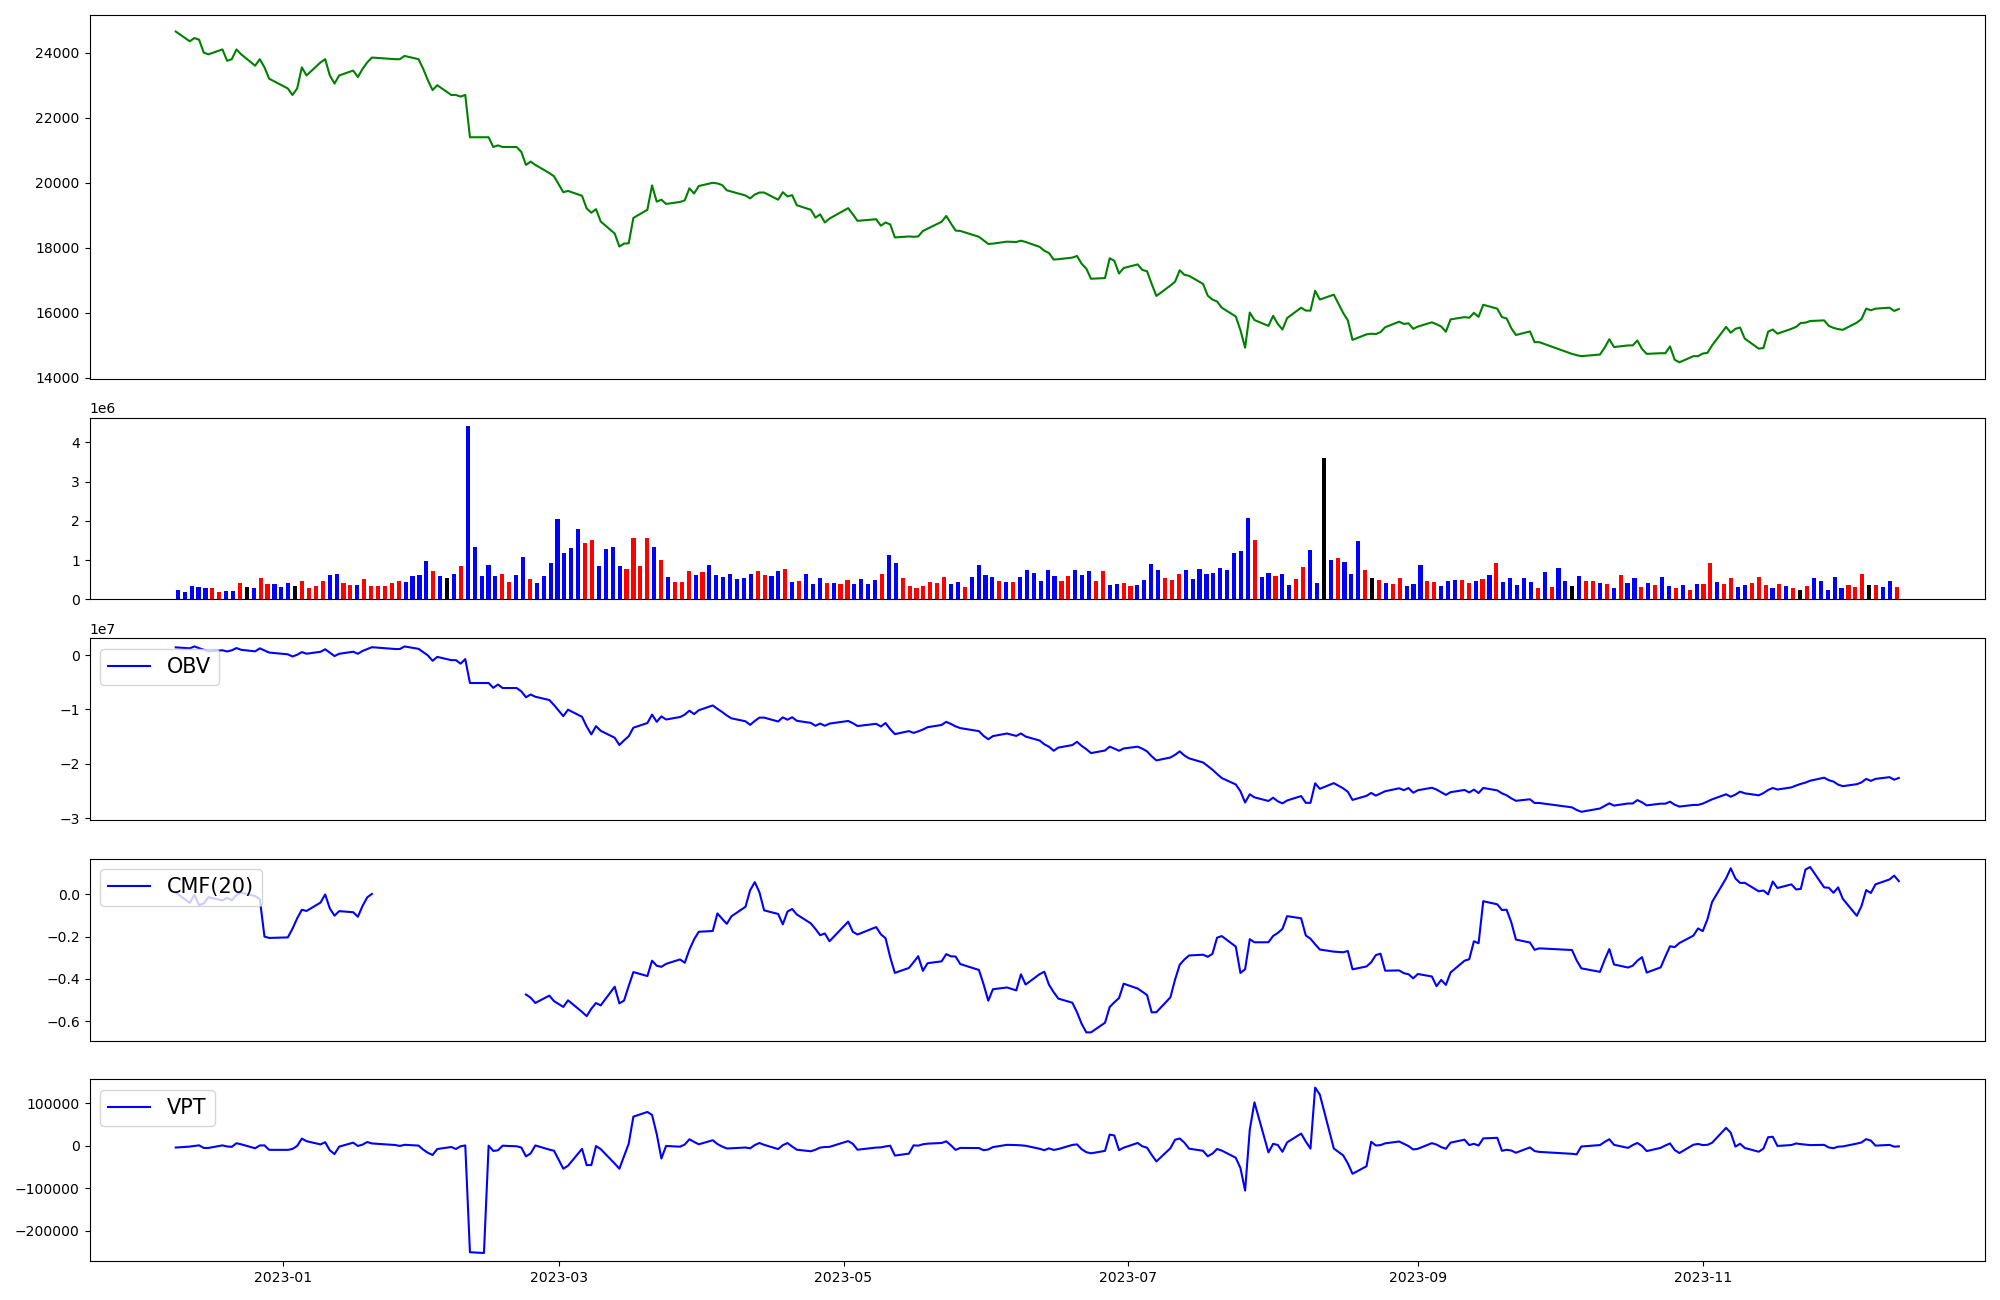The image size is (2000, 1300).
Task: Click the 100000 tick on VPT axis
Action: (x=53, y=1104)
